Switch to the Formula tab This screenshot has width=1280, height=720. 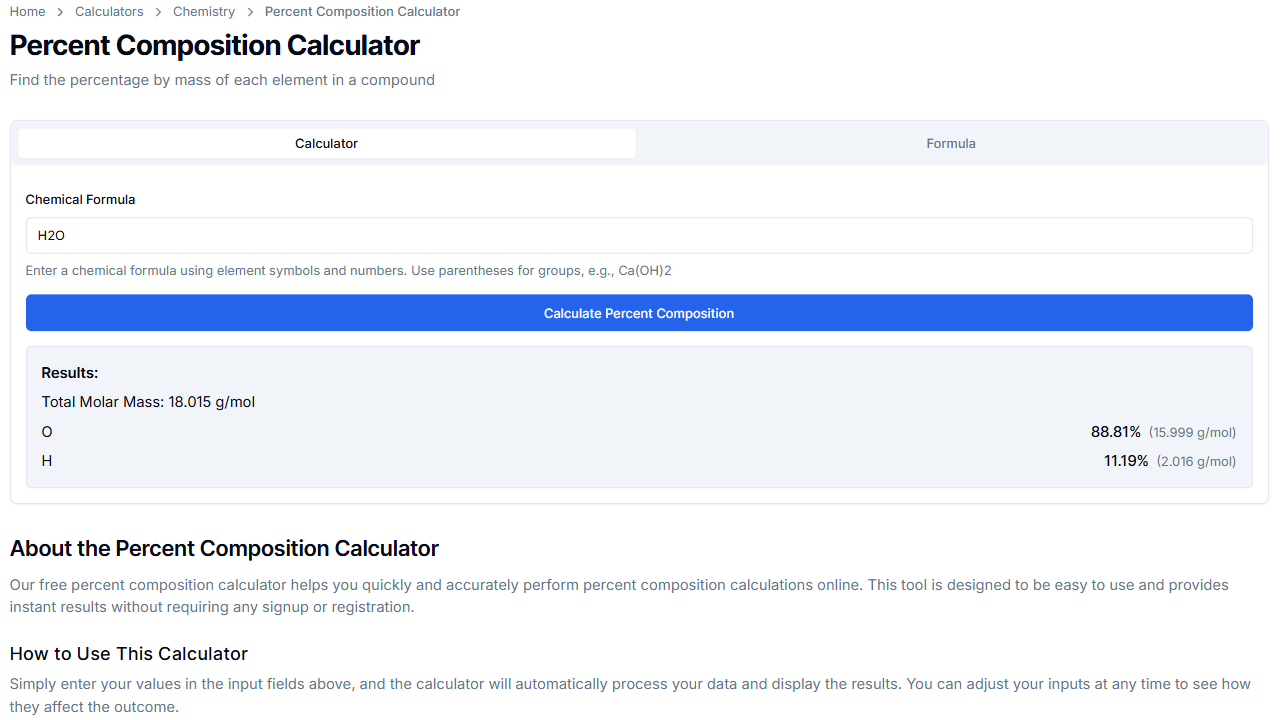[950, 143]
